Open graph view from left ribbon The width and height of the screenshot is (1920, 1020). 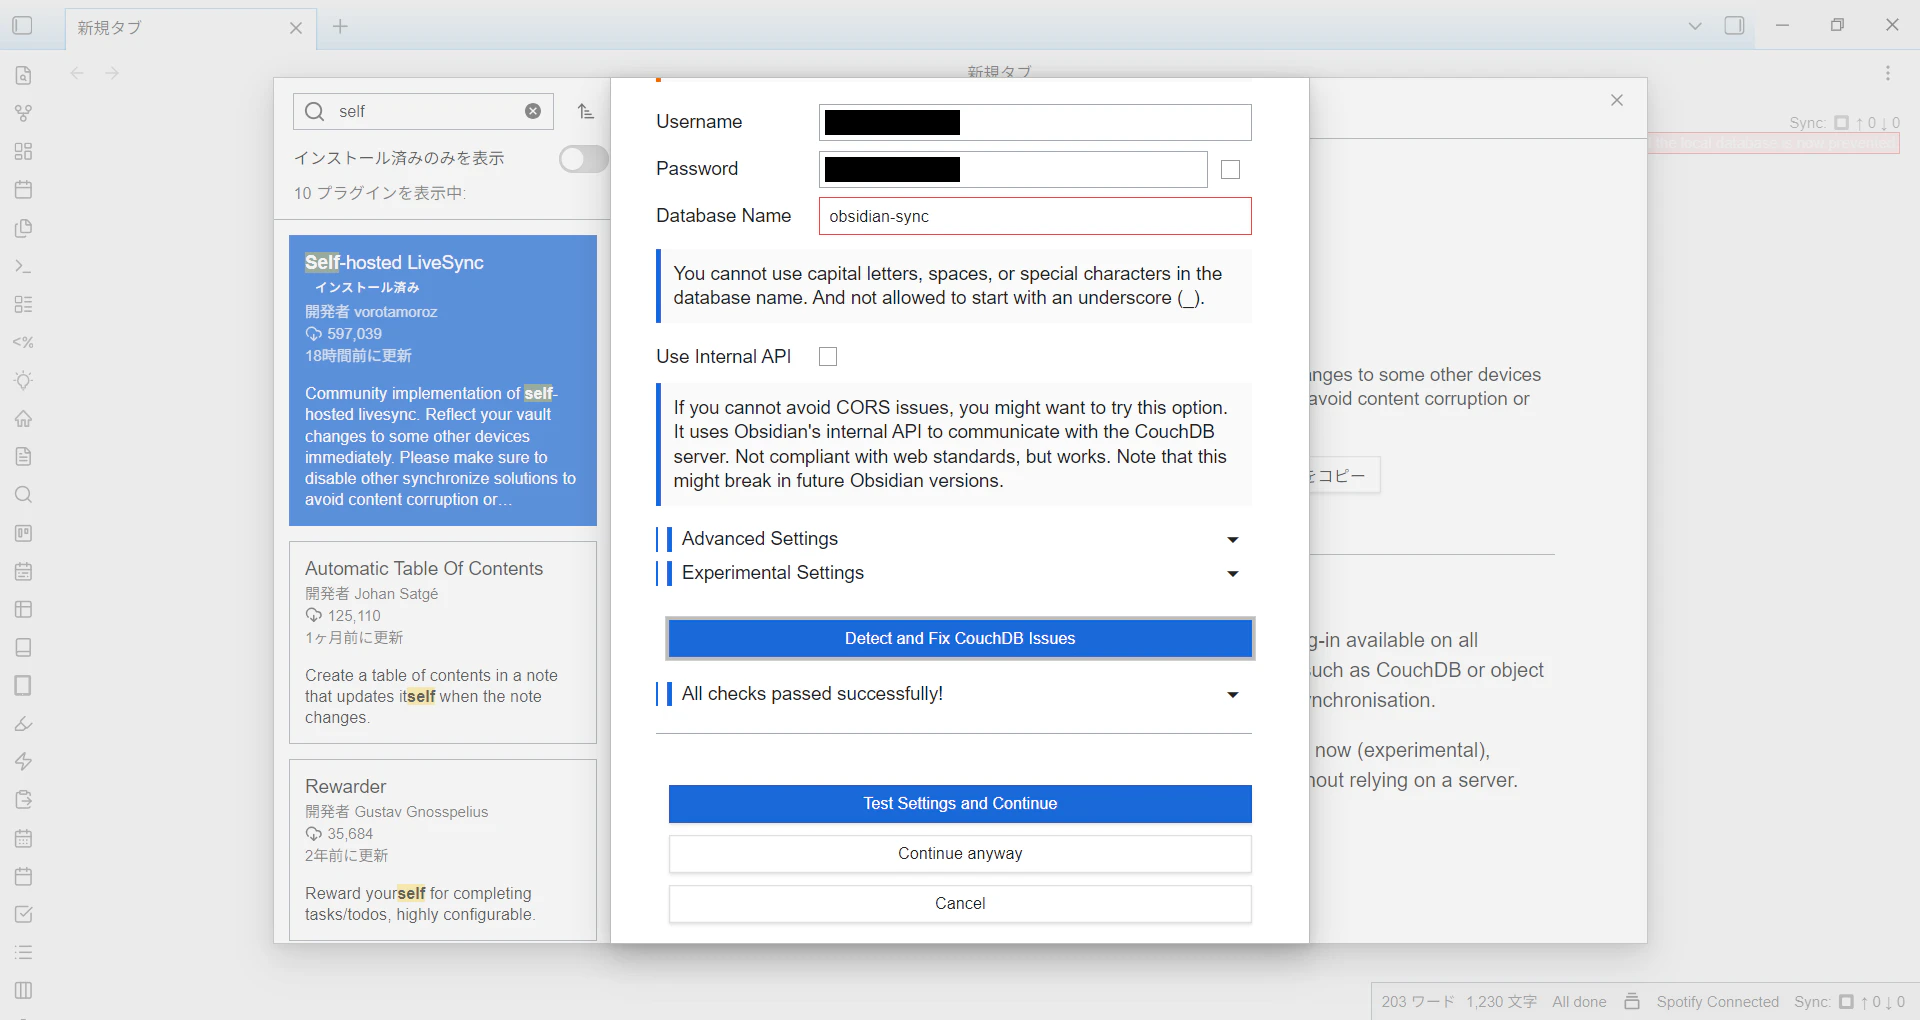tap(24, 113)
